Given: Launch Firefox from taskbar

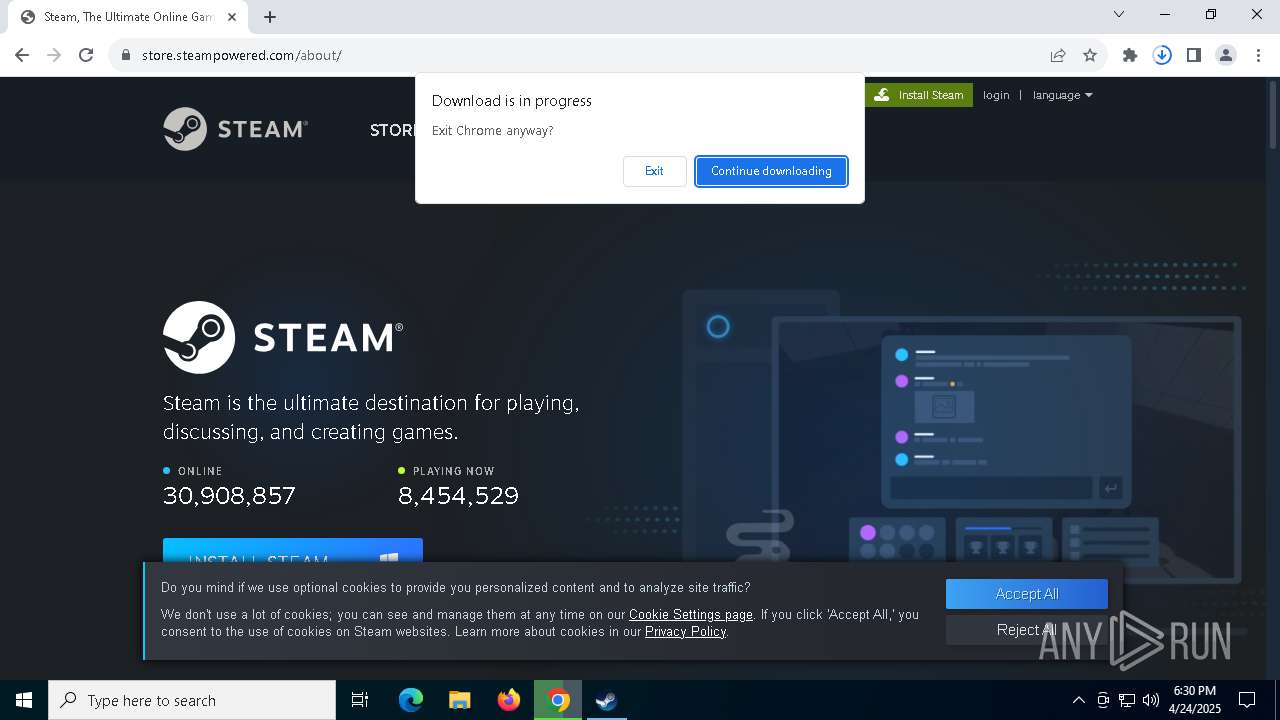Looking at the screenshot, I should (x=509, y=700).
